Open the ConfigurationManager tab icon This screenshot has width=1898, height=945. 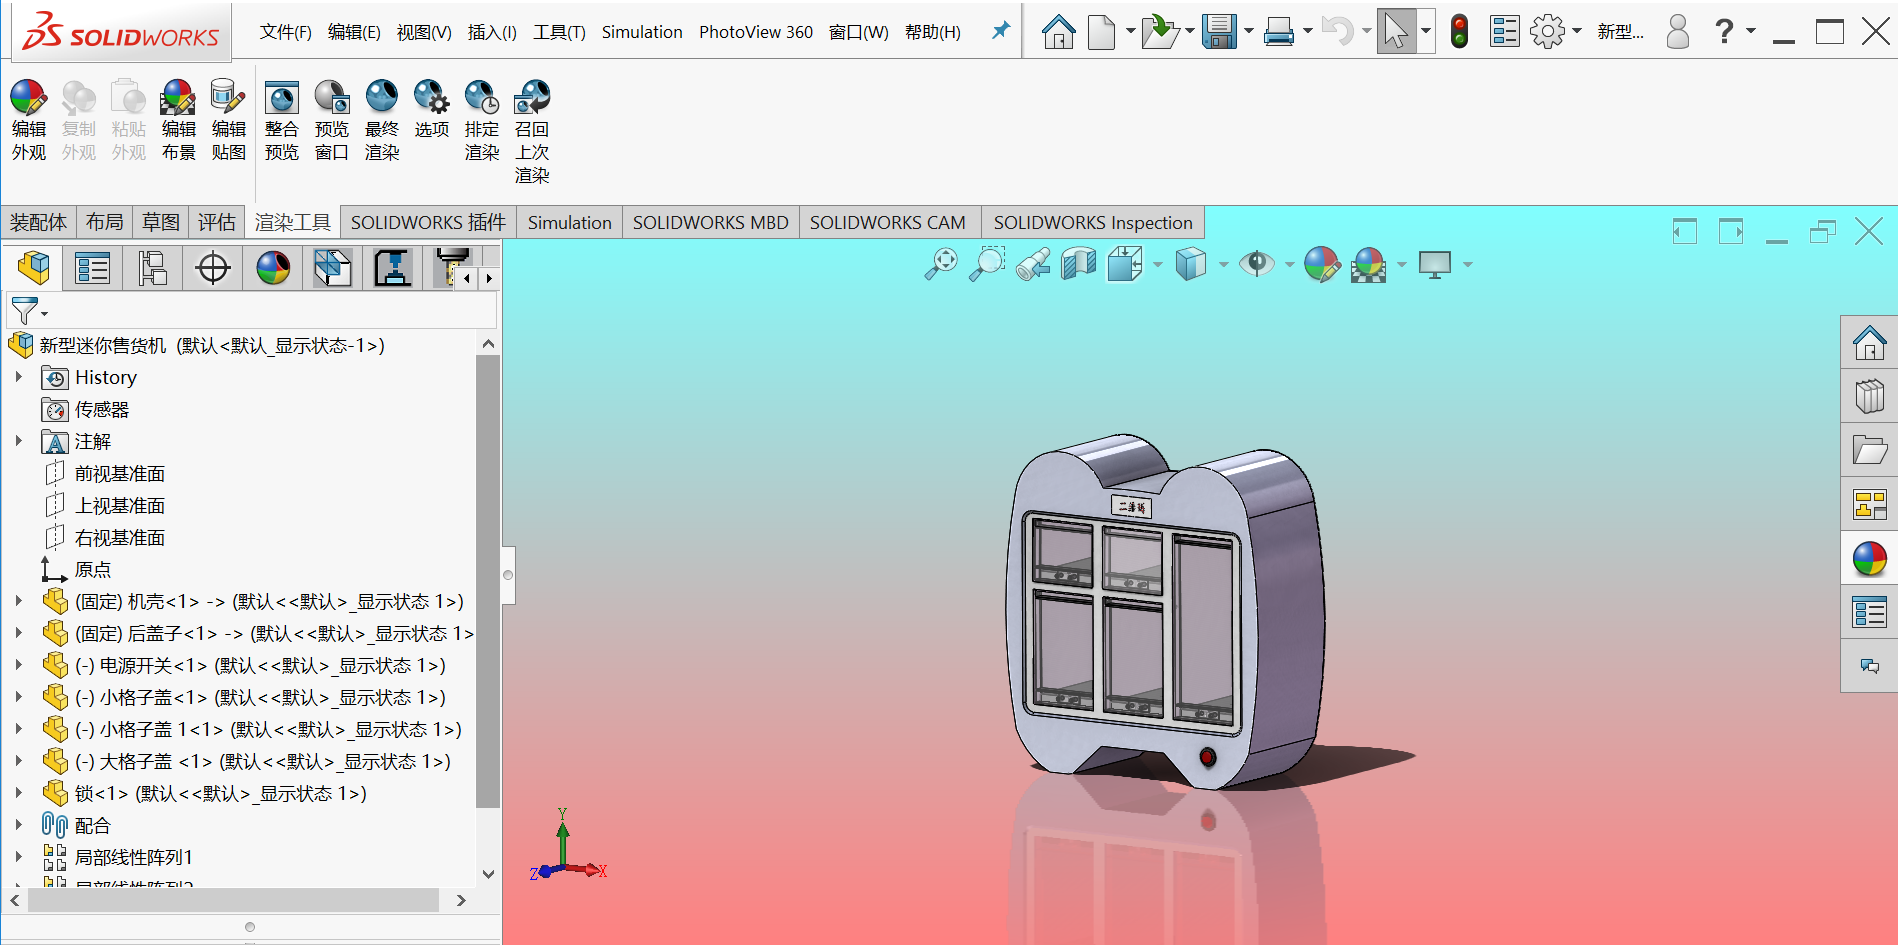tap(153, 268)
